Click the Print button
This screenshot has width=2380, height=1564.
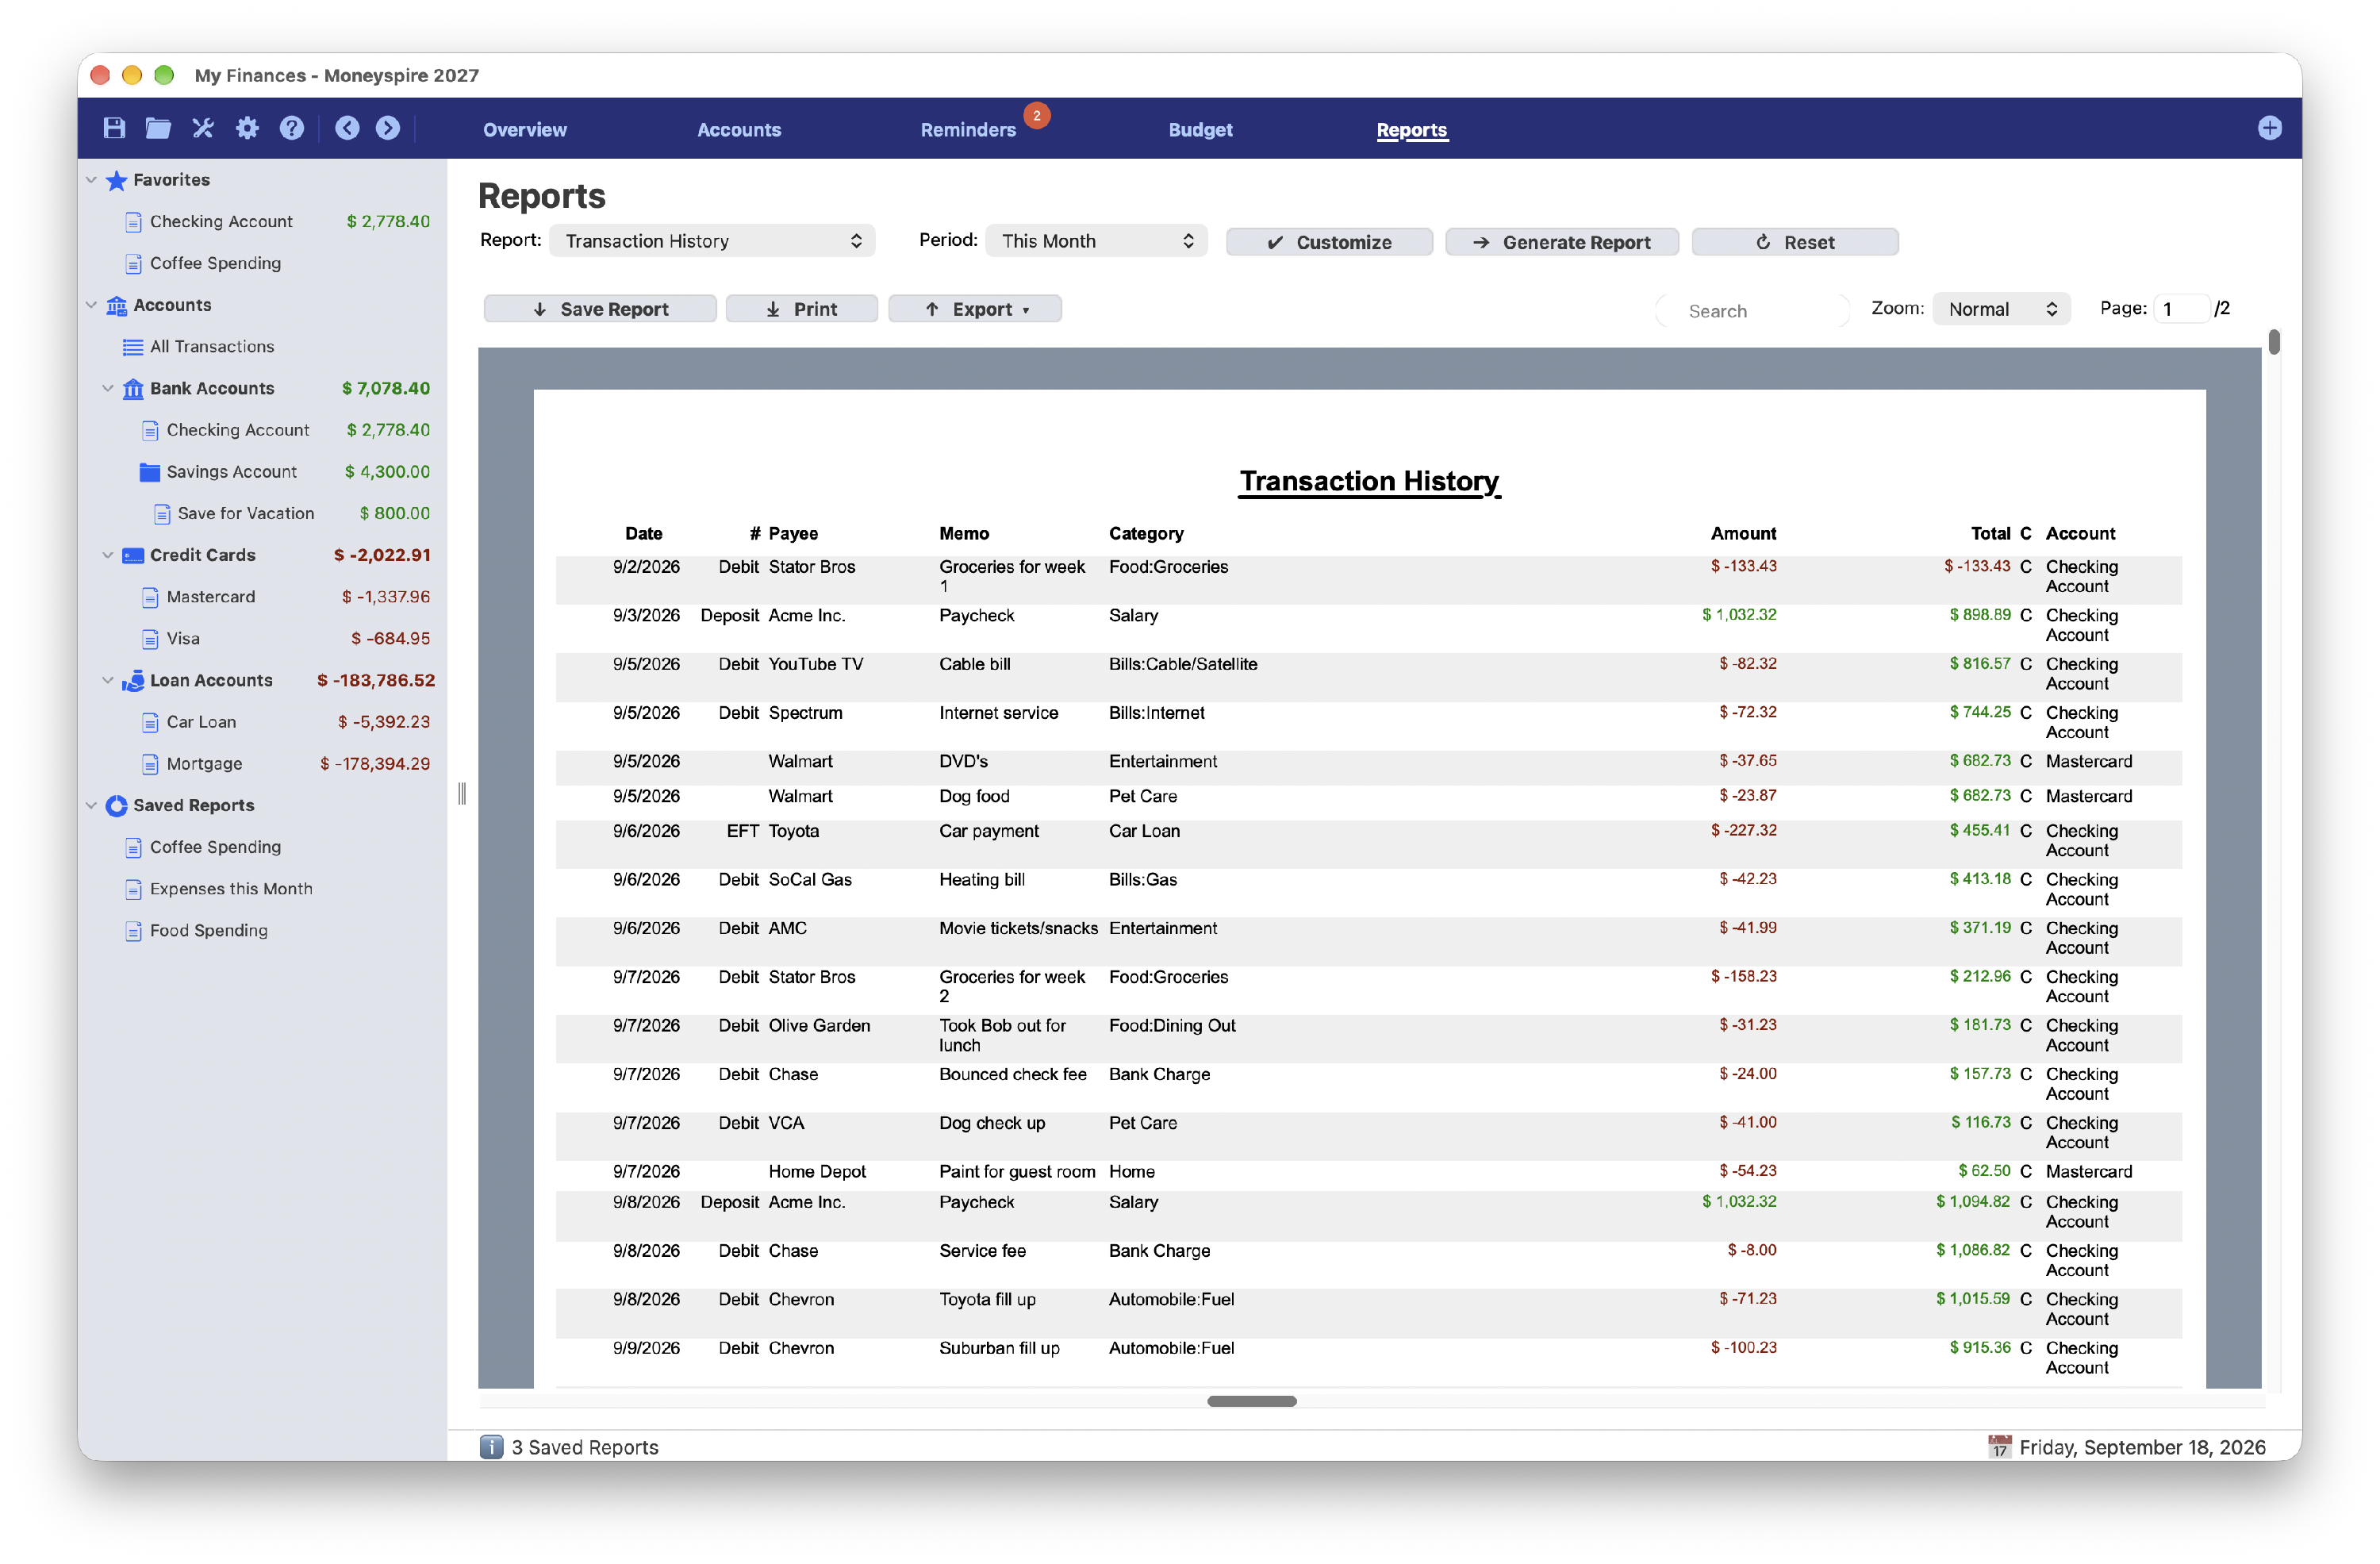[x=801, y=309]
